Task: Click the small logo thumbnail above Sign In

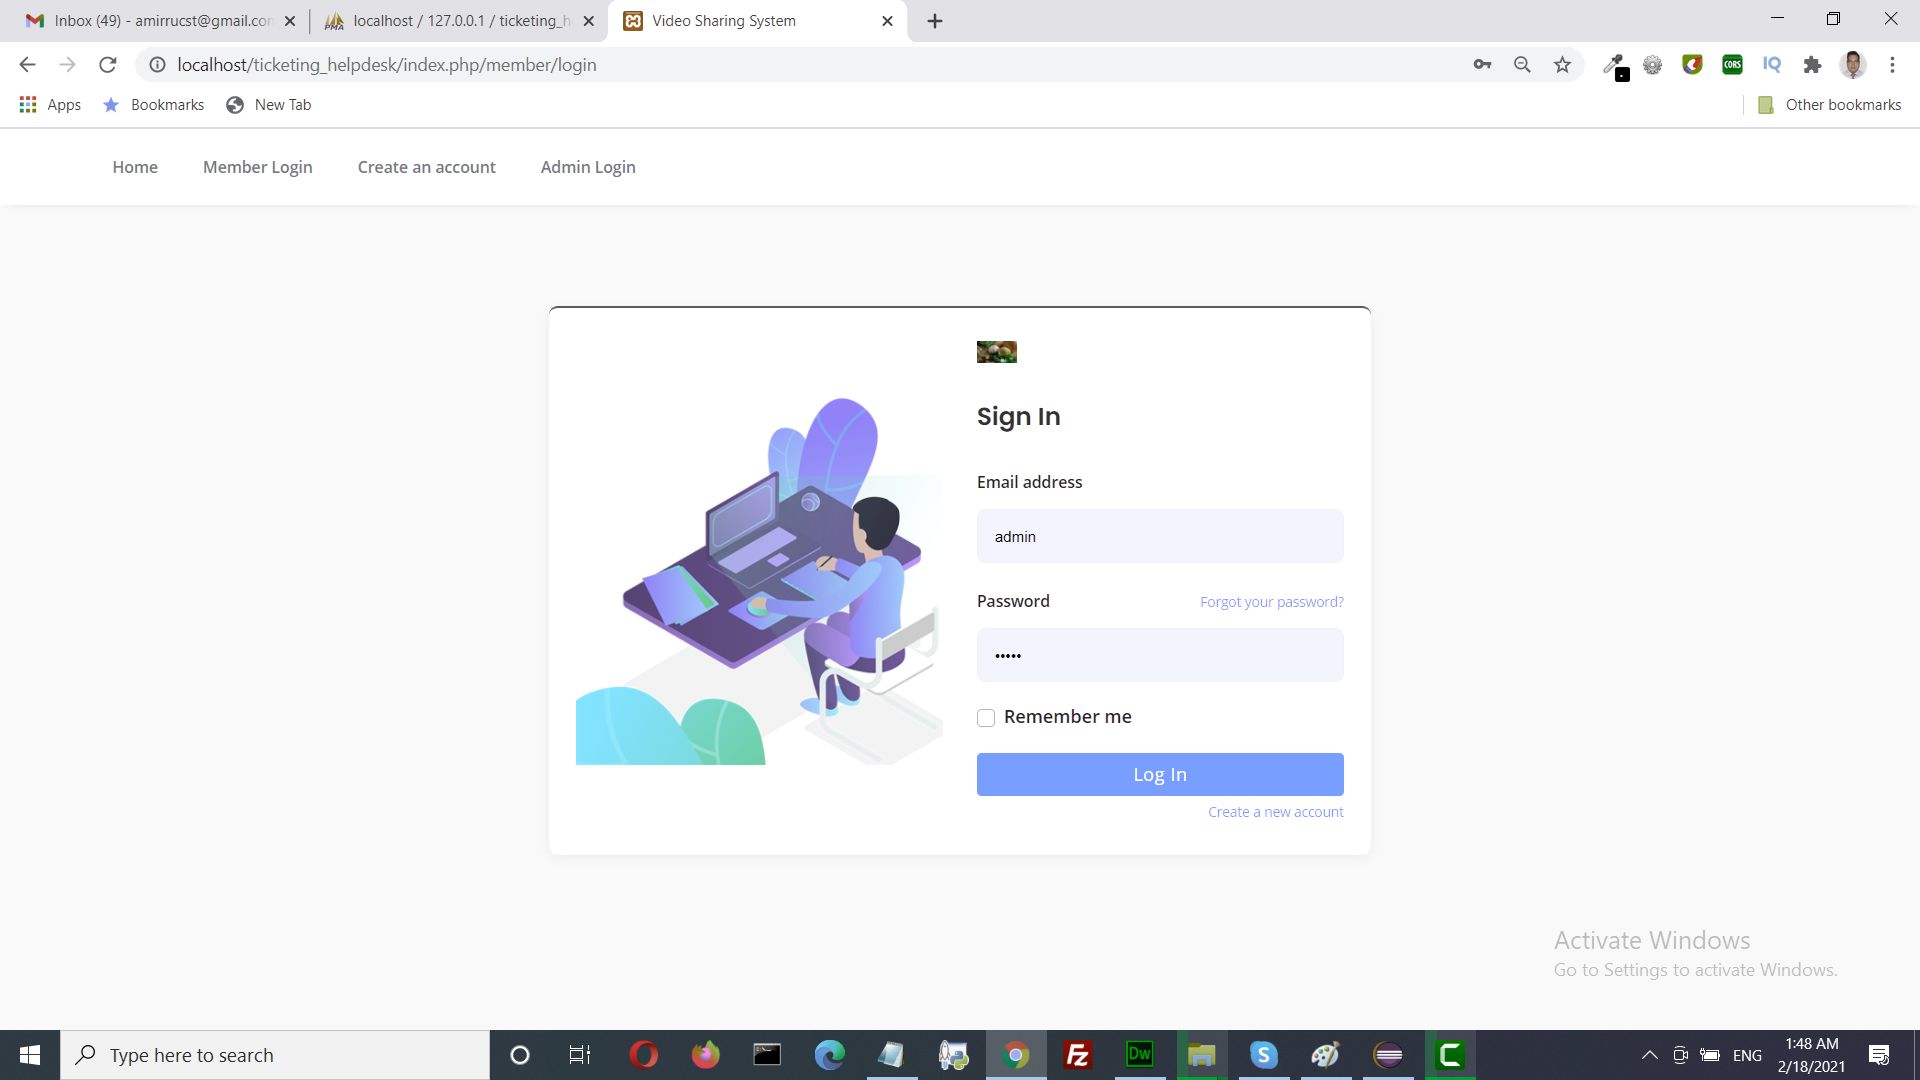Action: pos(996,352)
